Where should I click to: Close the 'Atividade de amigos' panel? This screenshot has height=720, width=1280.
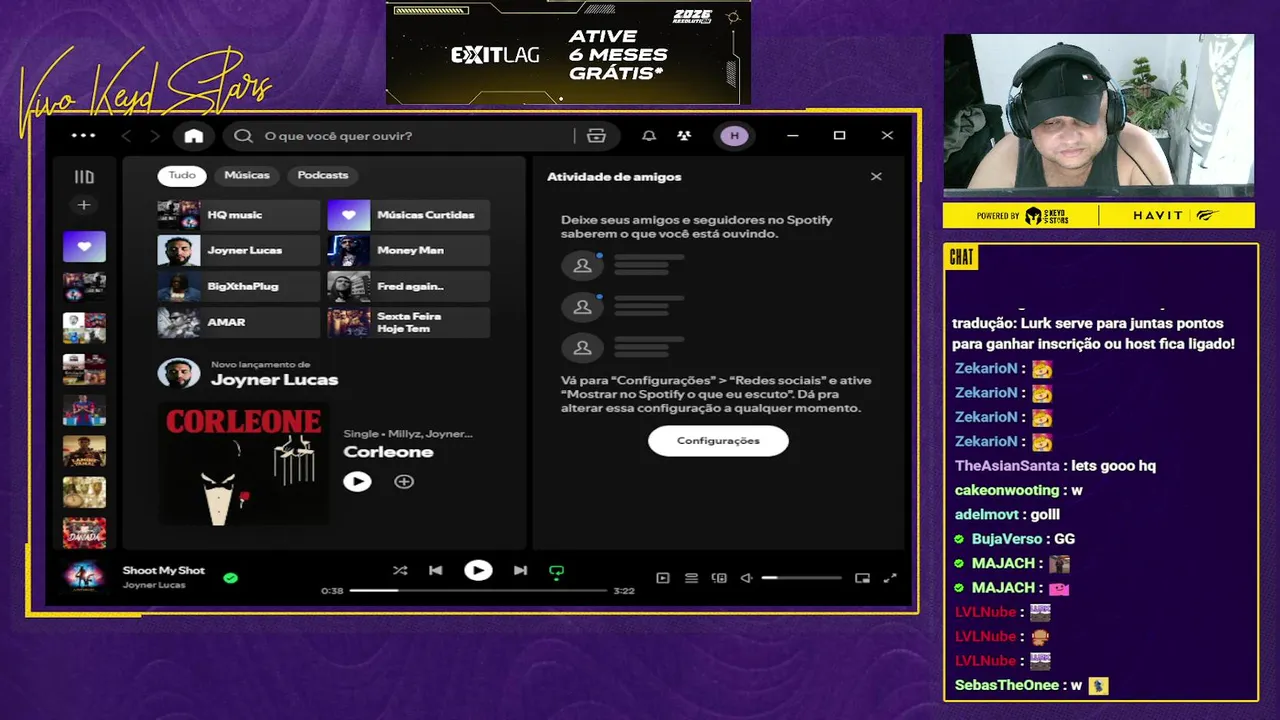(876, 177)
